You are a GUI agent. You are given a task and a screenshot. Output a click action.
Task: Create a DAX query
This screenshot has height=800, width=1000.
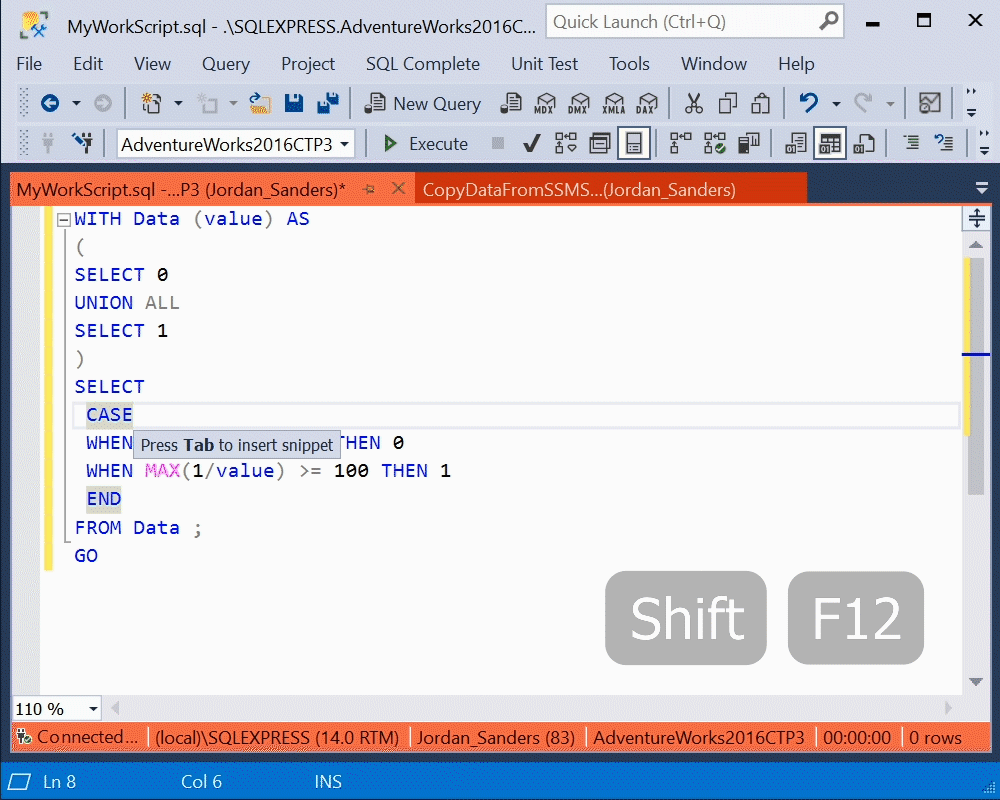coord(647,103)
